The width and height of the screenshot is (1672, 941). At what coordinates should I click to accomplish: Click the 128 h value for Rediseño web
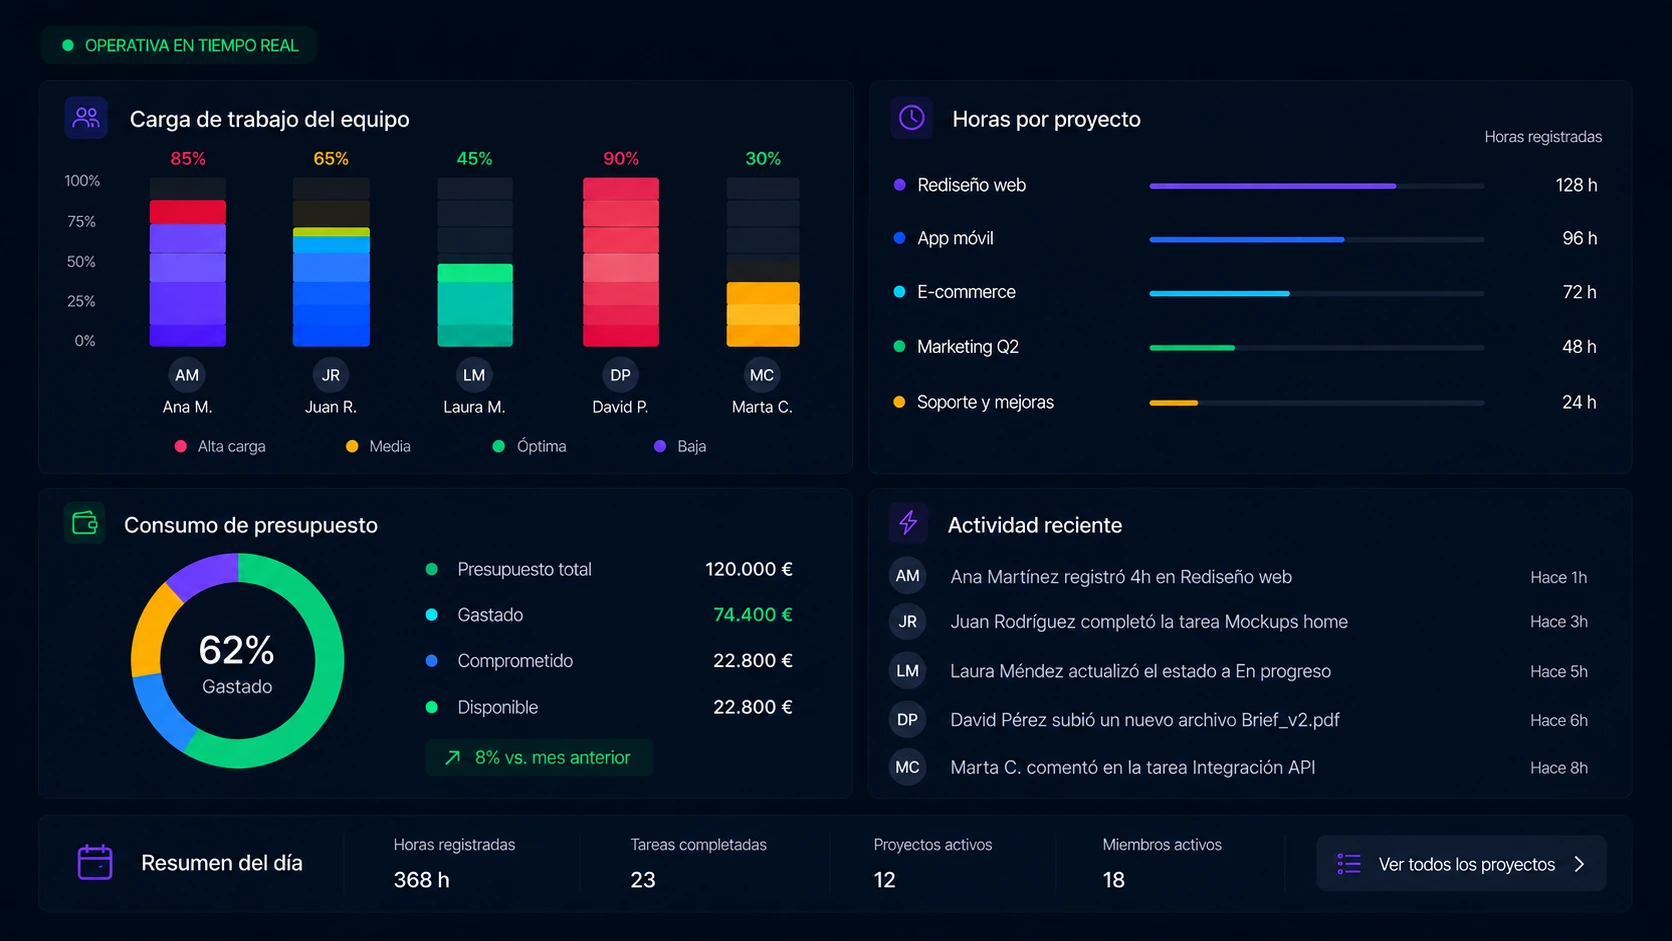(1576, 185)
